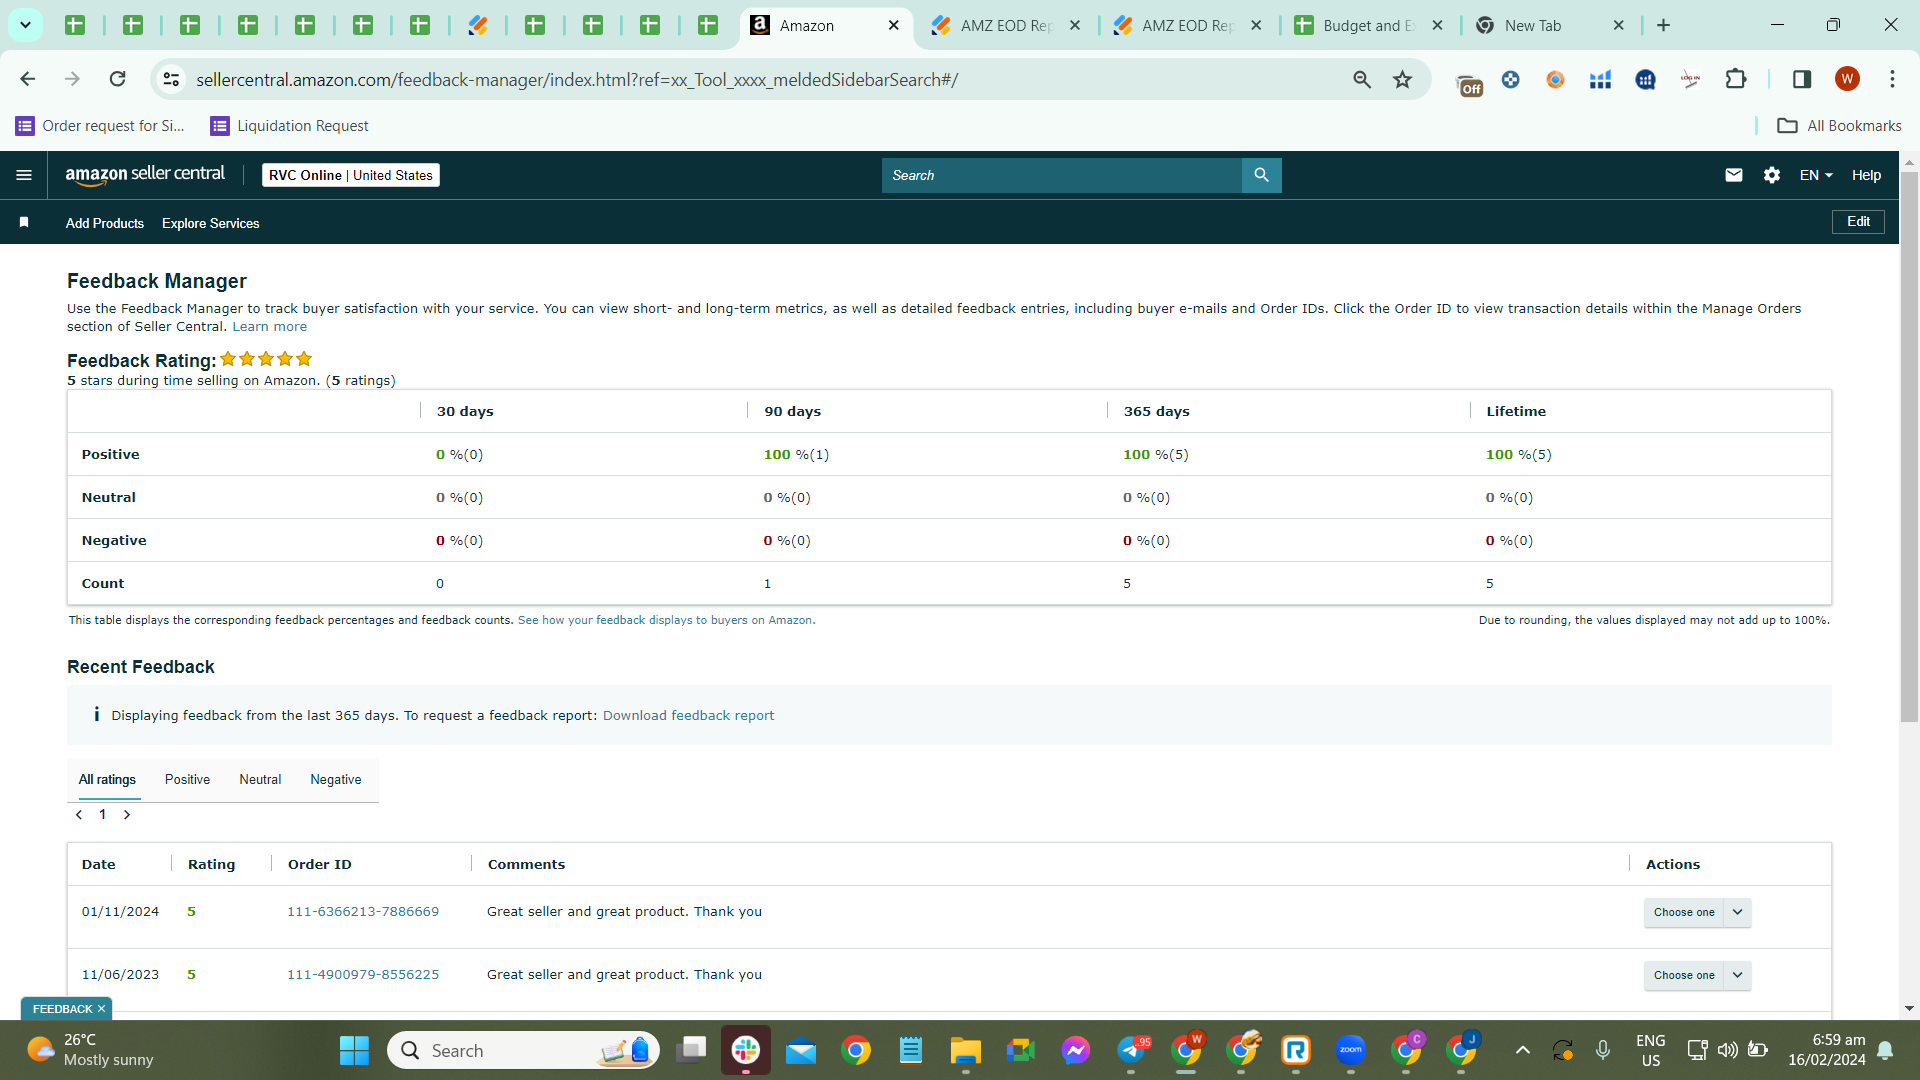Go to next feedback page chevron

coord(127,815)
